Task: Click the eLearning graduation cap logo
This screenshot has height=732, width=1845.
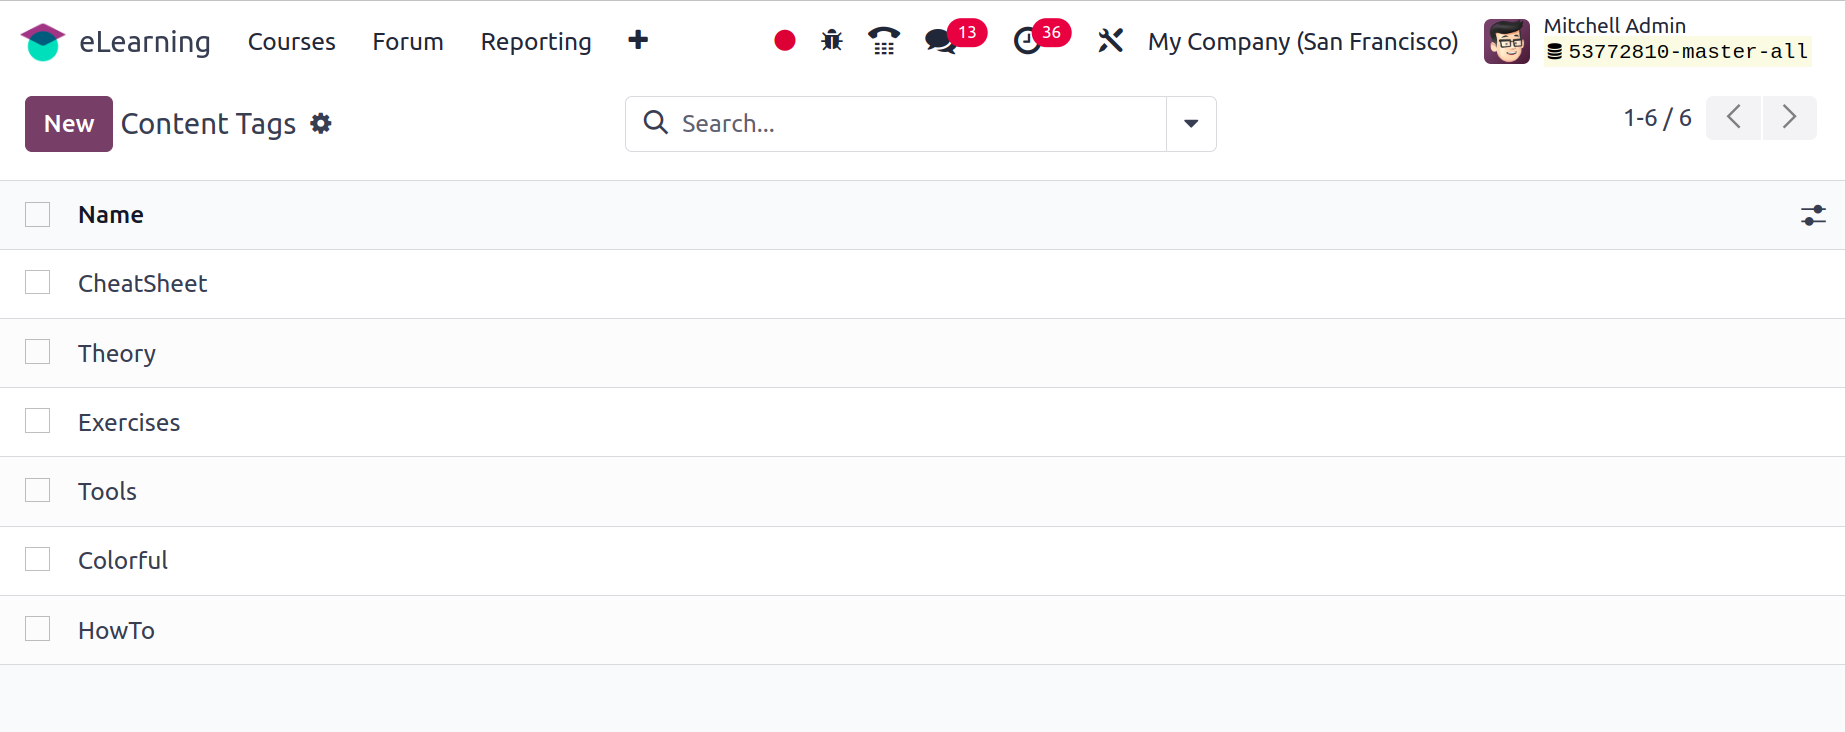Action: (x=42, y=42)
